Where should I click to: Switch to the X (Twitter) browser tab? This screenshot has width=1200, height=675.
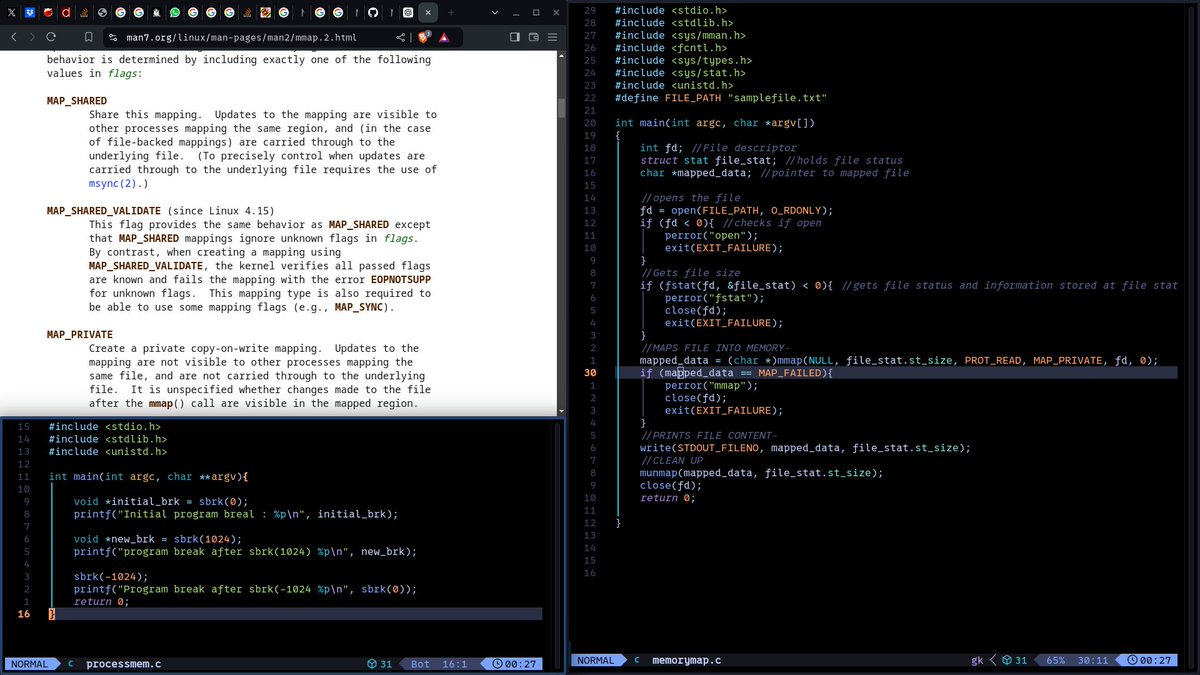(11, 13)
